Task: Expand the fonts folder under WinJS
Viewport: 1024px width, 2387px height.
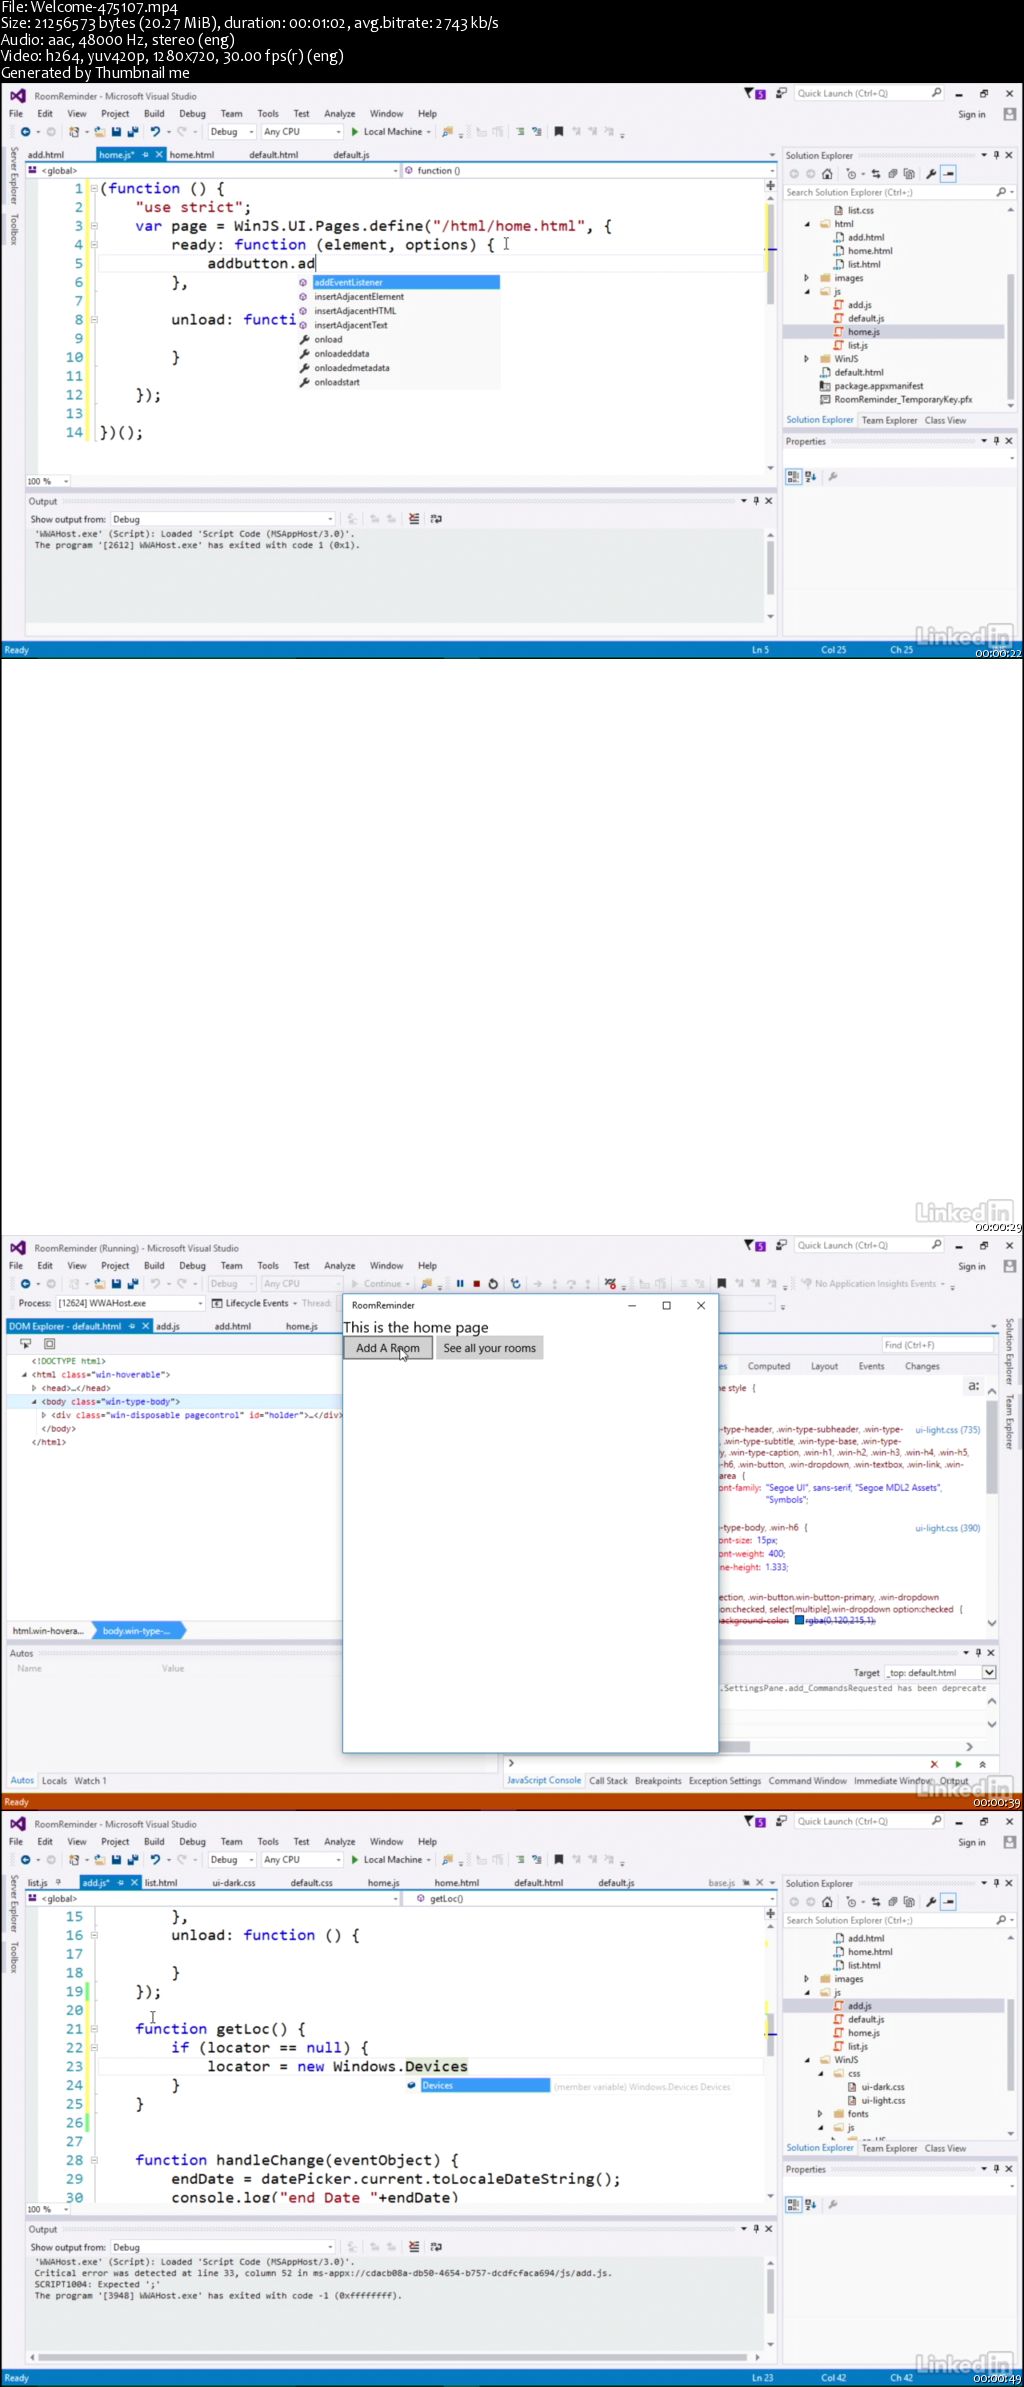Action: 820,2114
